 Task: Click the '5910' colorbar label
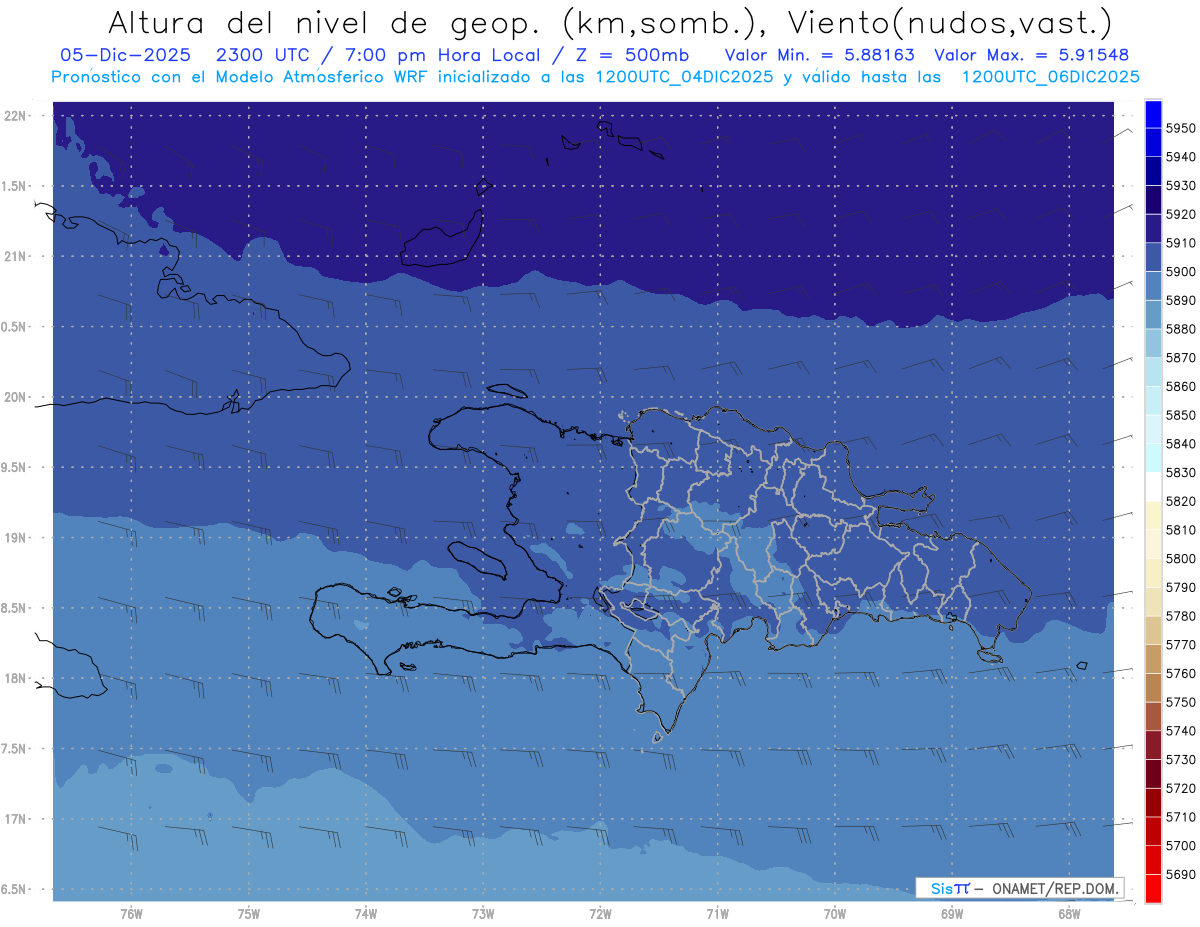pos(1180,243)
